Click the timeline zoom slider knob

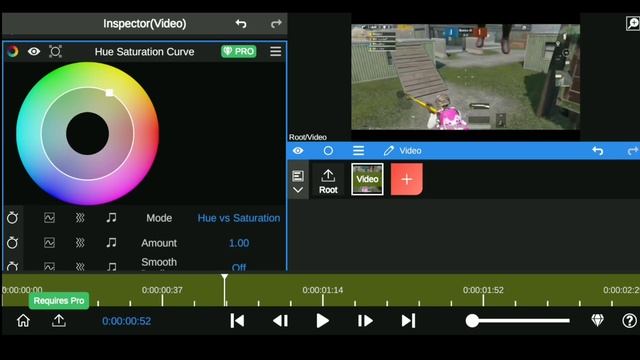(472, 321)
